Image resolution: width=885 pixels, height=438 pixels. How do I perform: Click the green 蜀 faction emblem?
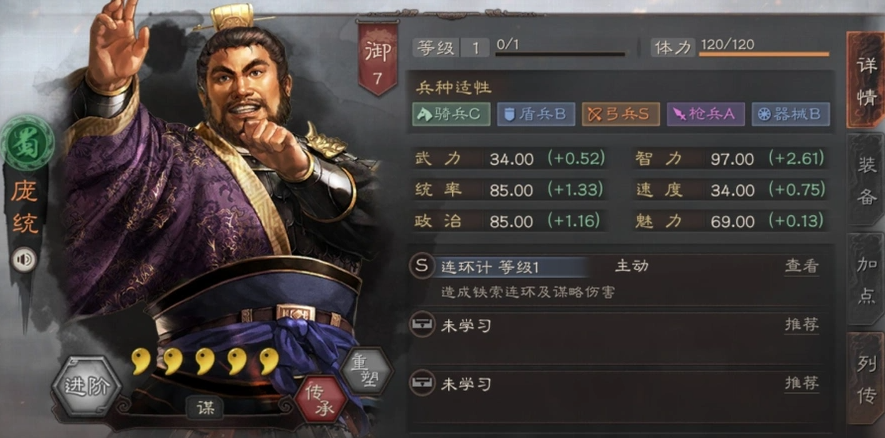[x=27, y=142]
